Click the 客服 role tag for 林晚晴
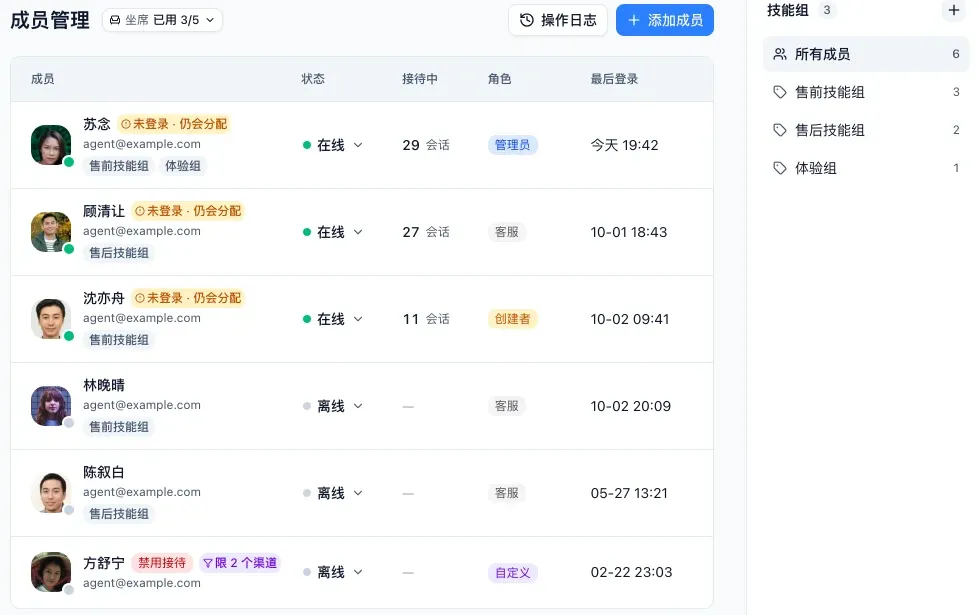This screenshot has height=615, width=978. [x=506, y=406]
